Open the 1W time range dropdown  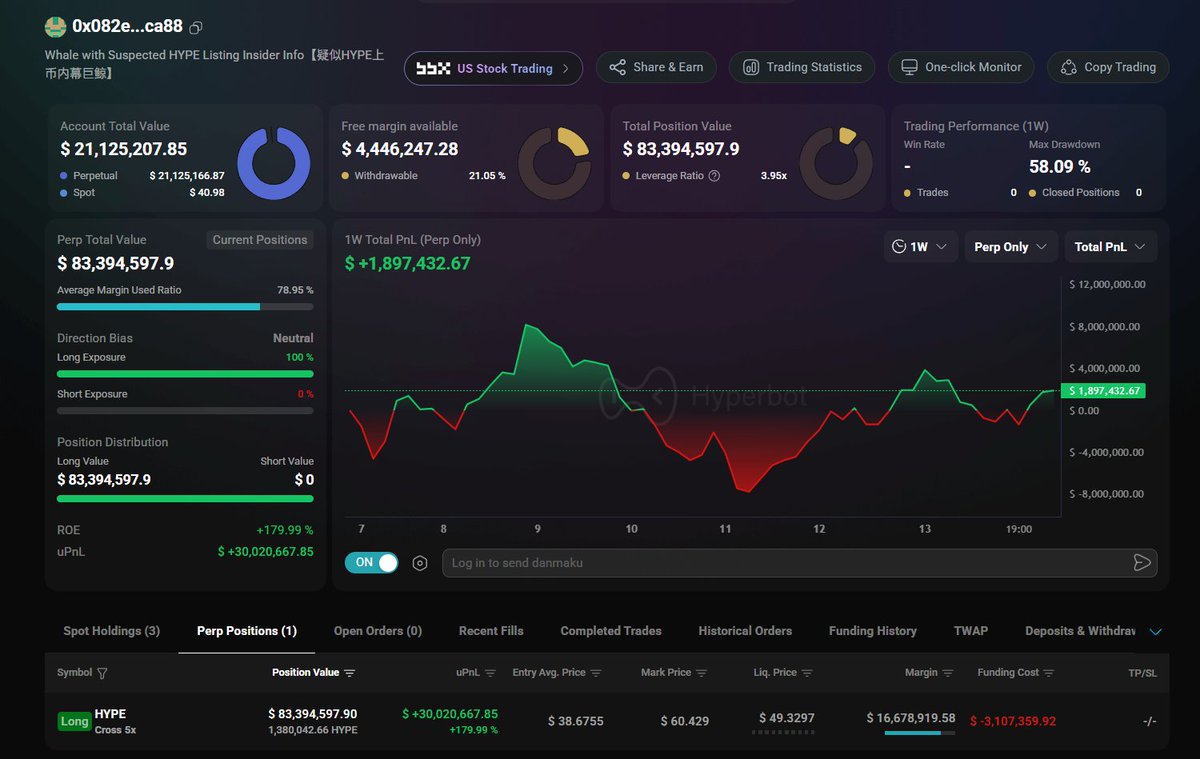(921, 247)
